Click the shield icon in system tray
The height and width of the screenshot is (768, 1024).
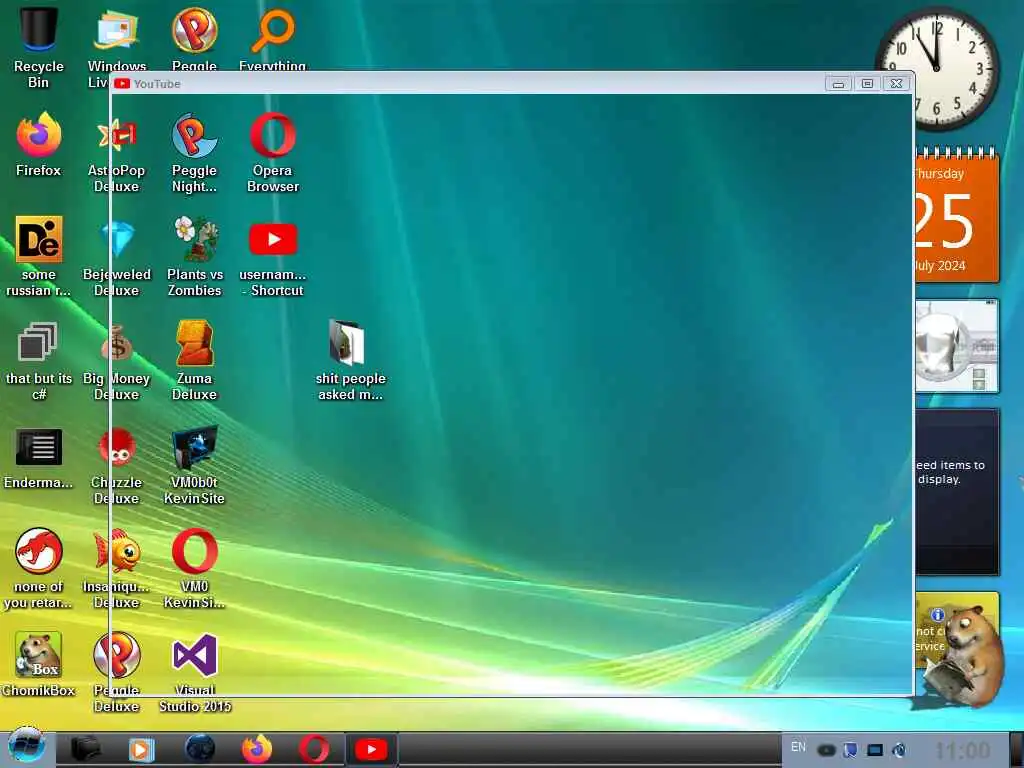(850, 750)
